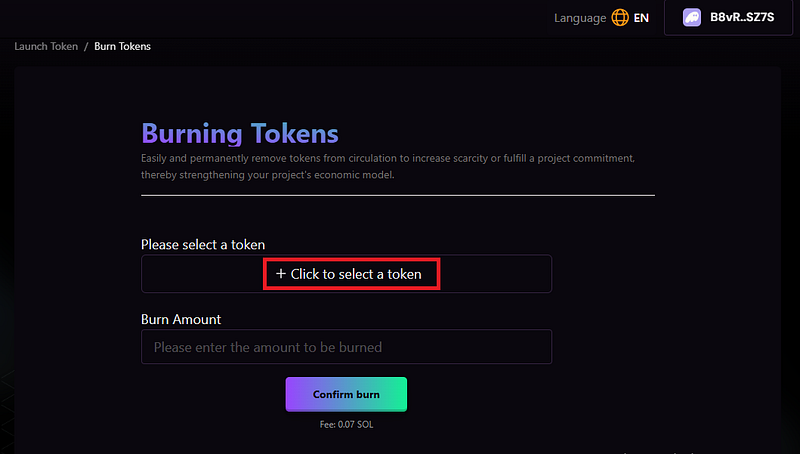Click the divider line below the description

[x=398, y=195]
